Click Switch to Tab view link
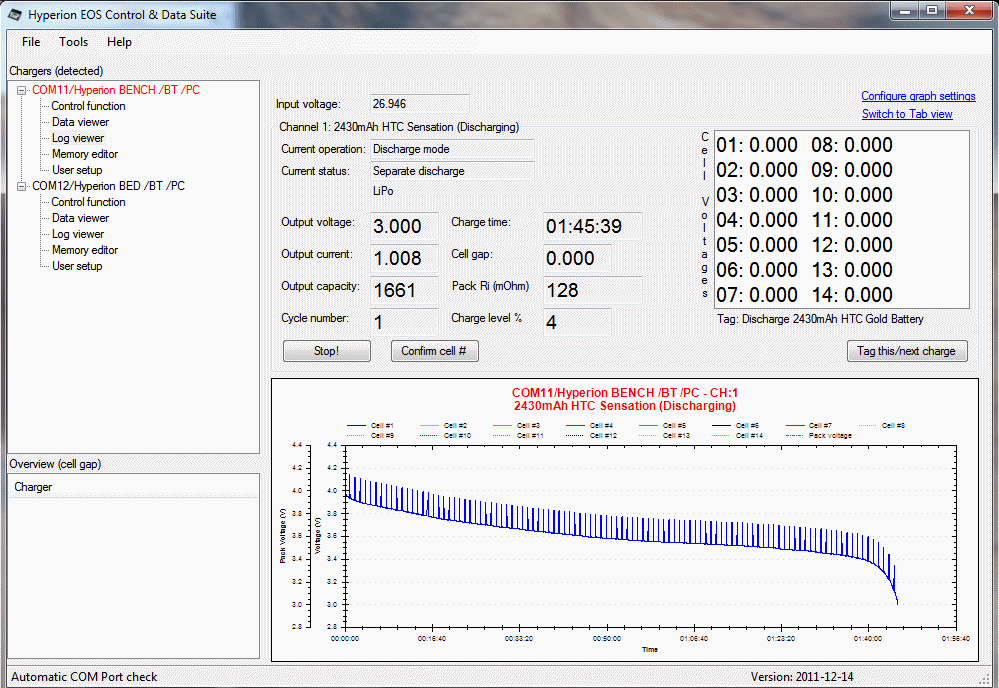Screen dimensions: 999x688 907,114
